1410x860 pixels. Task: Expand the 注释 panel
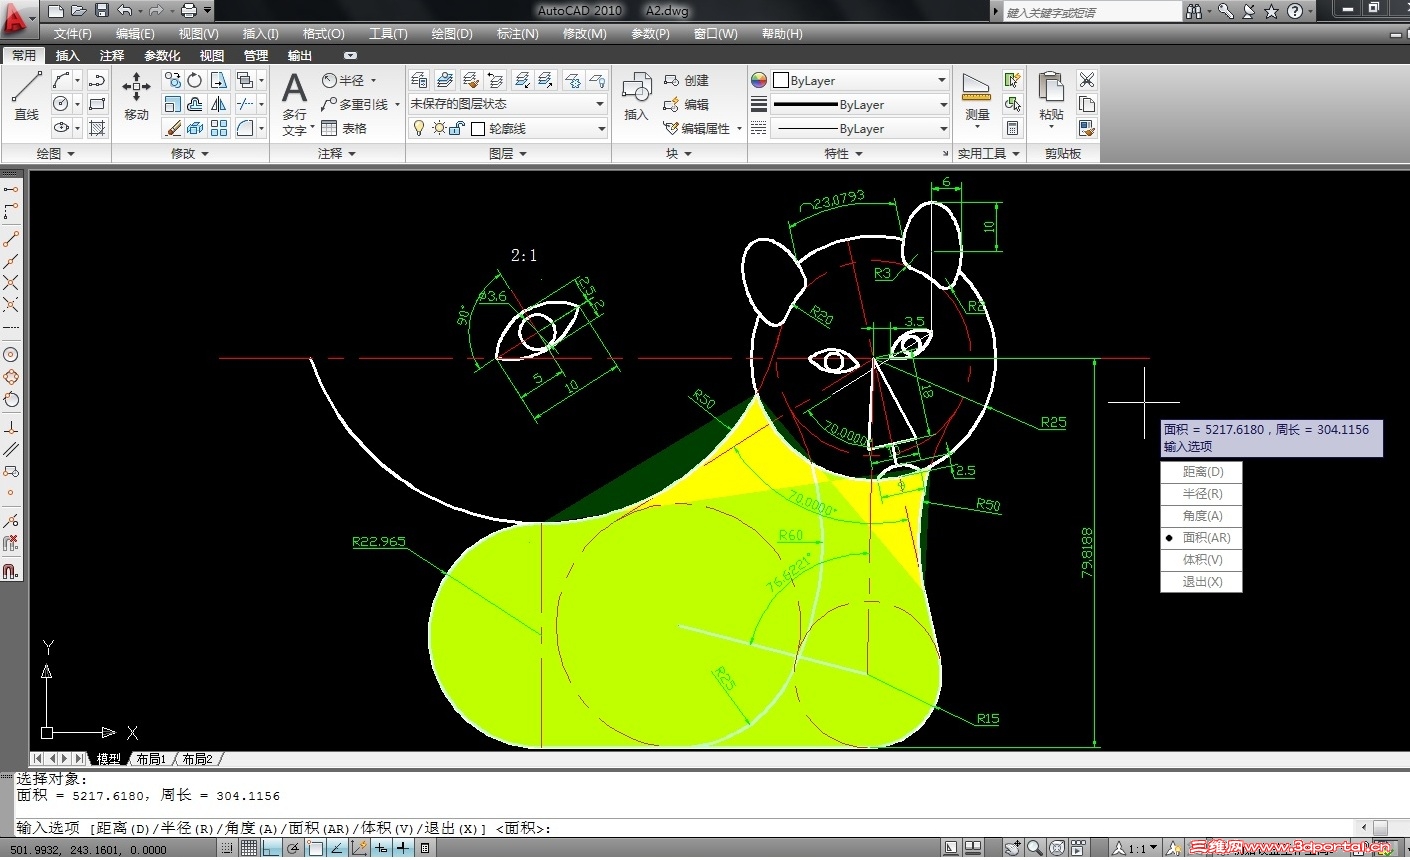337,154
